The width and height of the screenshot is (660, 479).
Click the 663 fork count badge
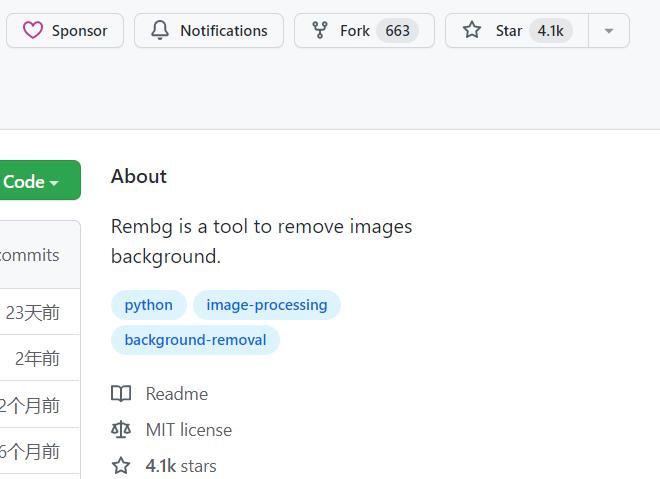click(x=397, y=31)
